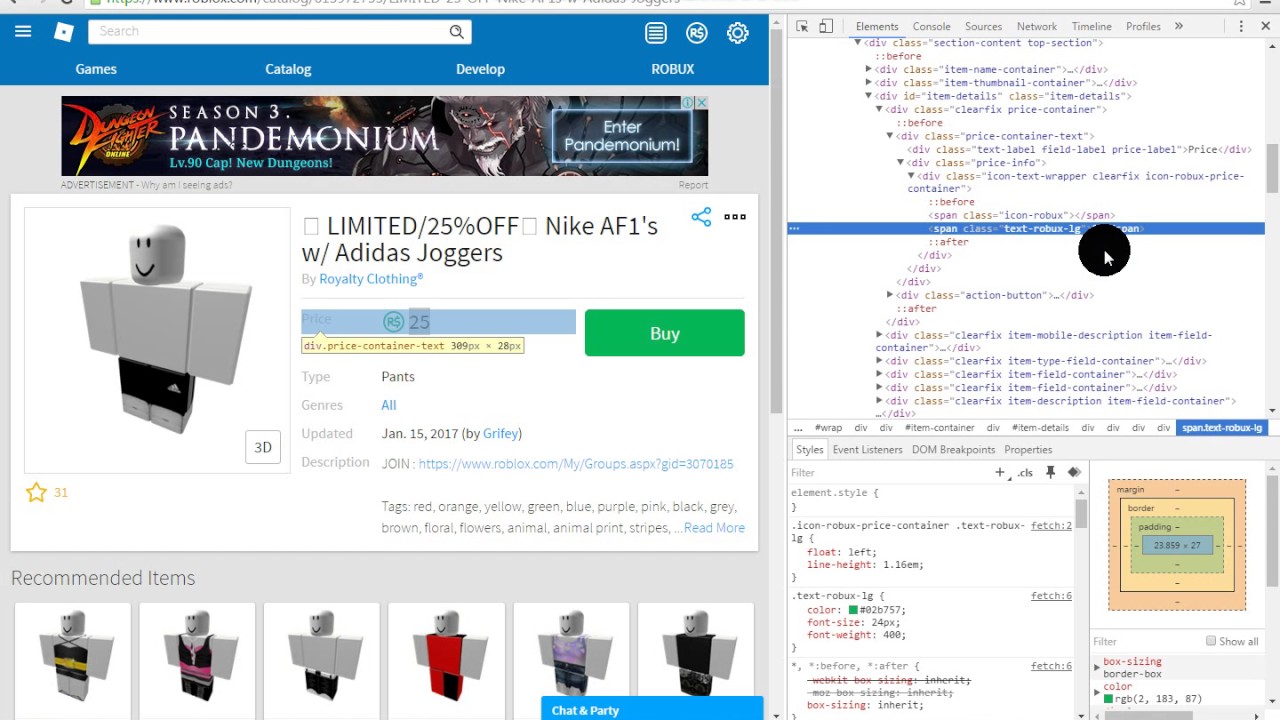This screenshot has width=1280, height=720.
Task: Click the All genres link
Action: pyautogui.click(x=389, y=405)
